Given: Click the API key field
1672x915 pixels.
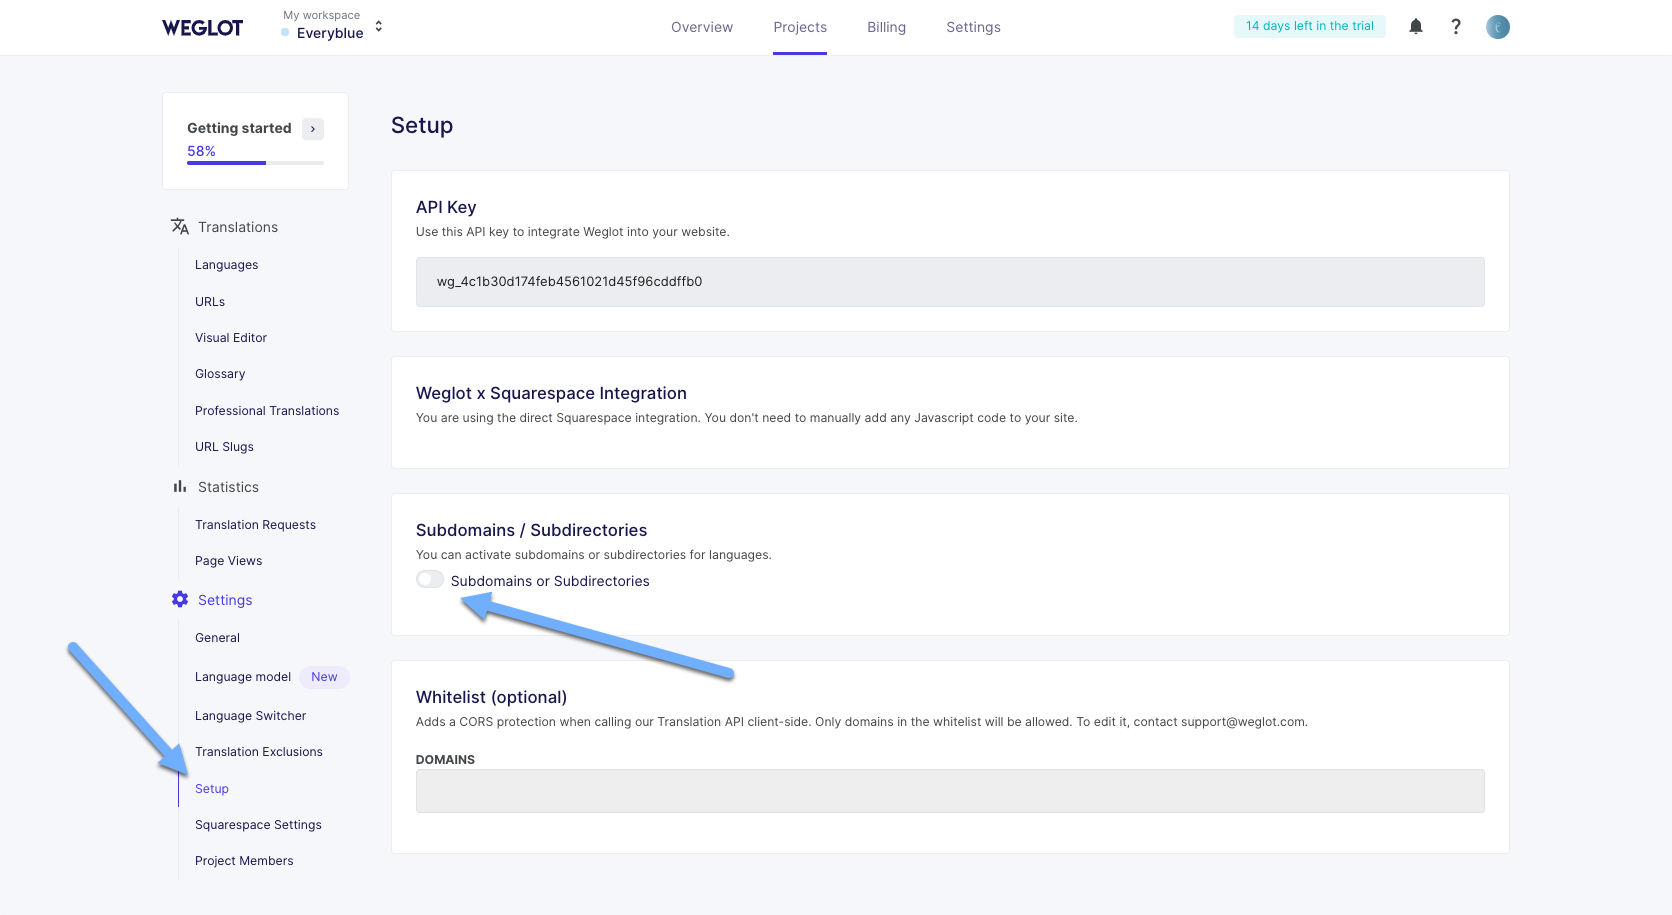Looking at the screenshot, I should pyautogui.click(x=950, y=282).
